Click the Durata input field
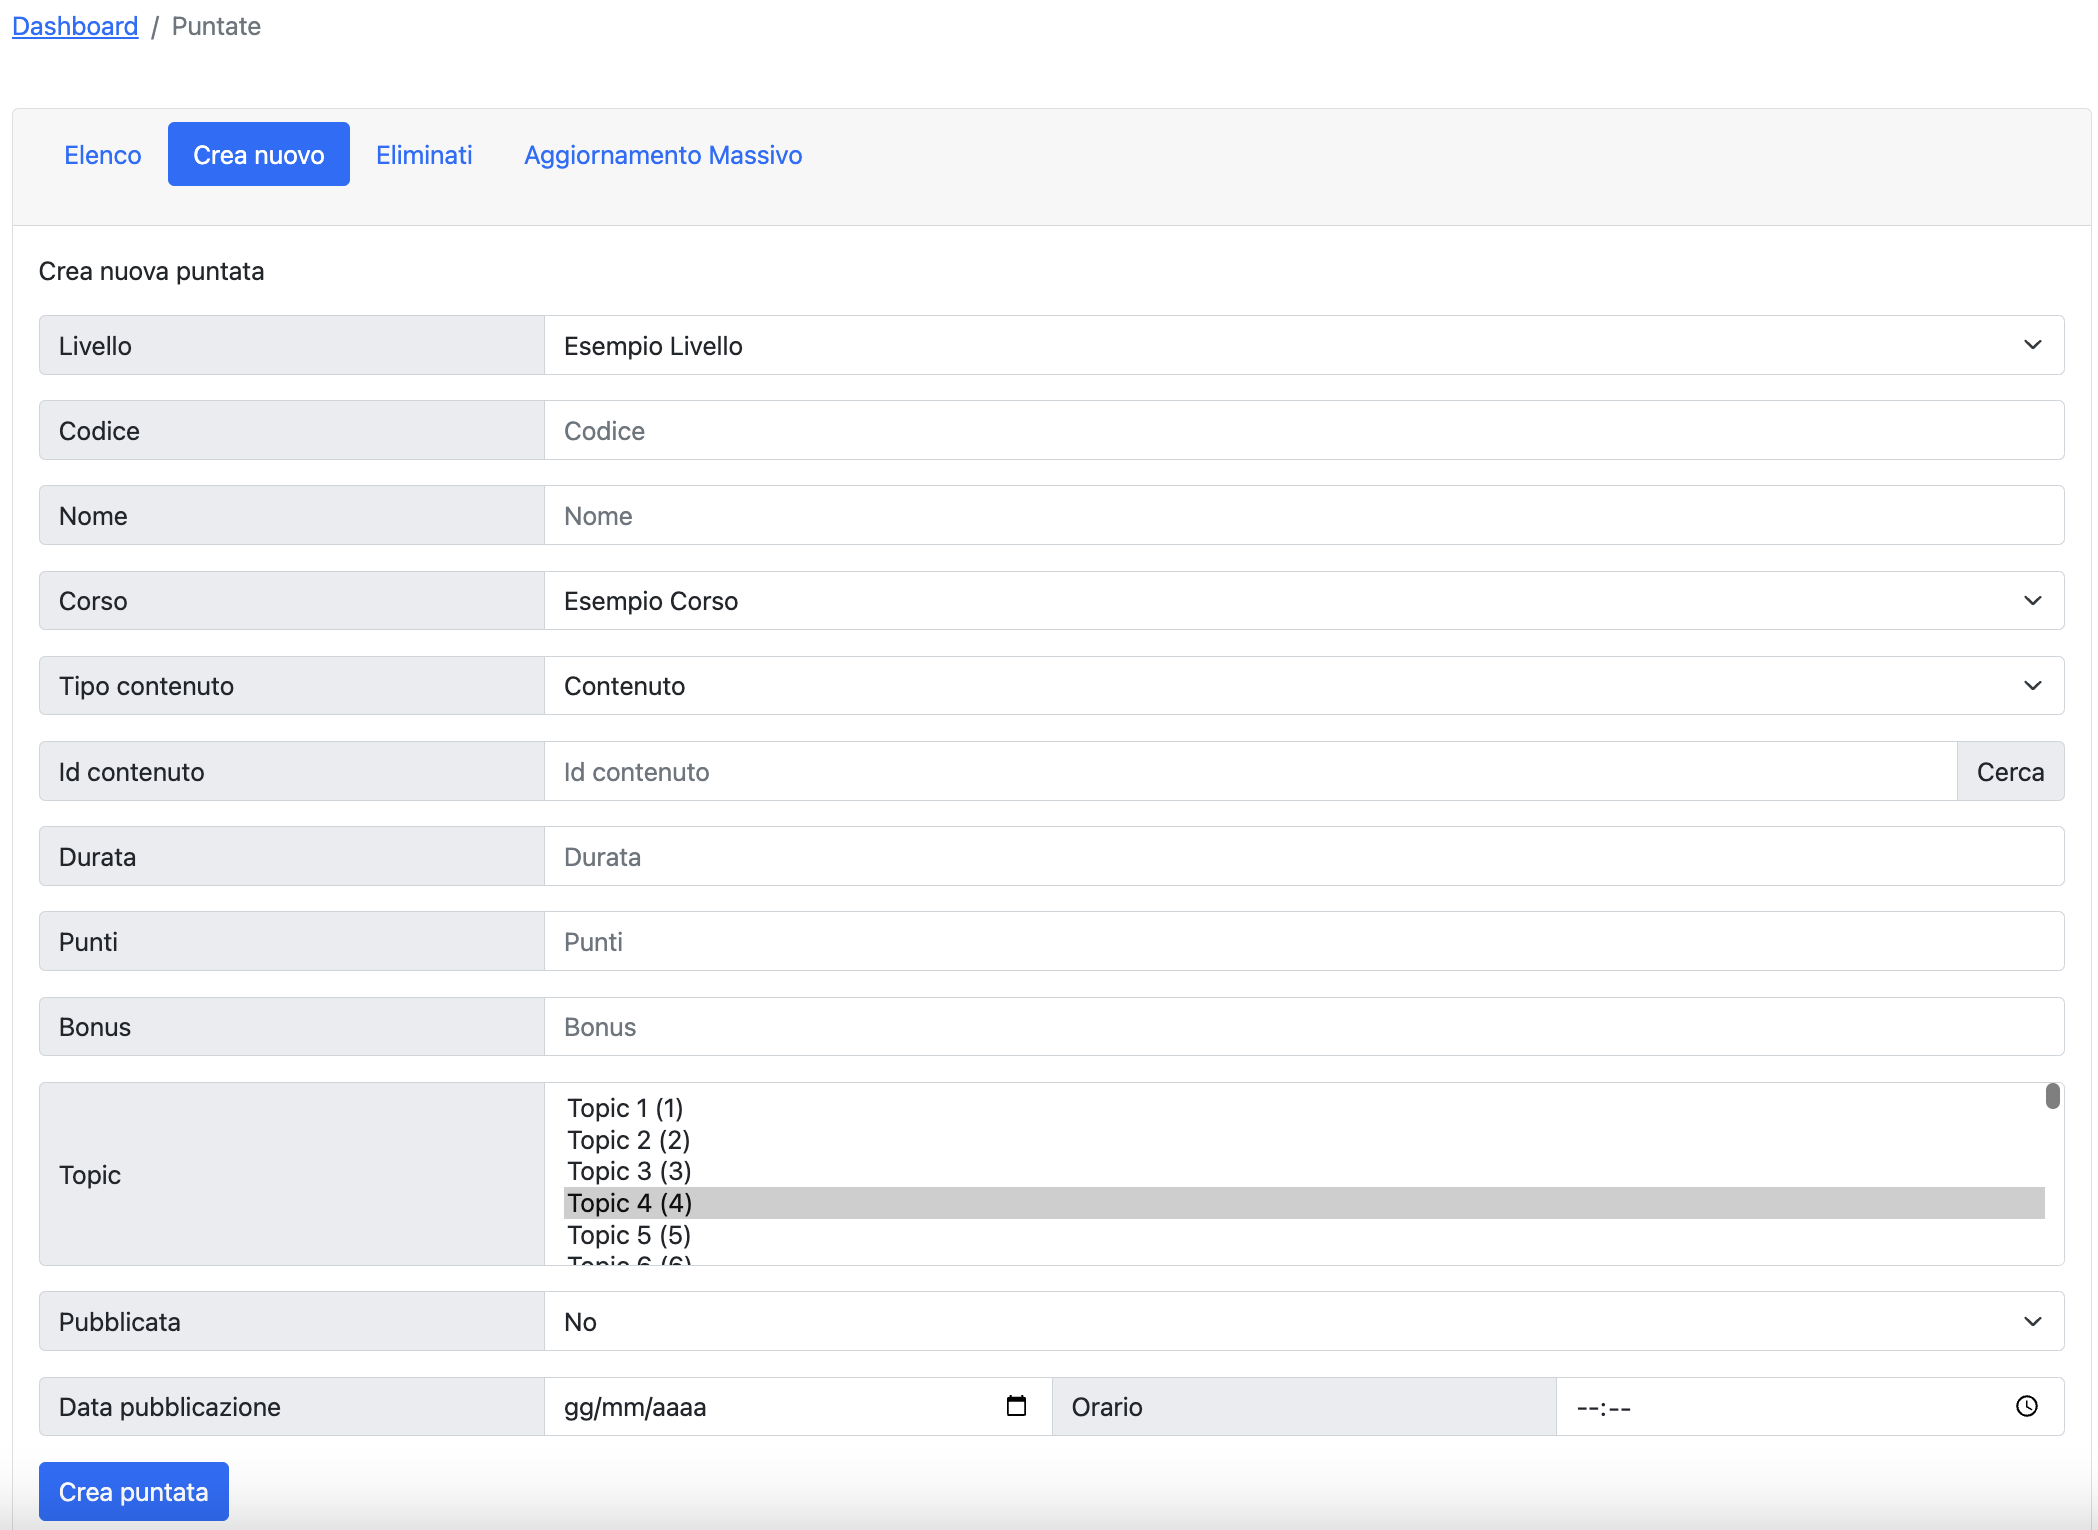This screenshot has height=1530, width=2098. point(1303,856)
